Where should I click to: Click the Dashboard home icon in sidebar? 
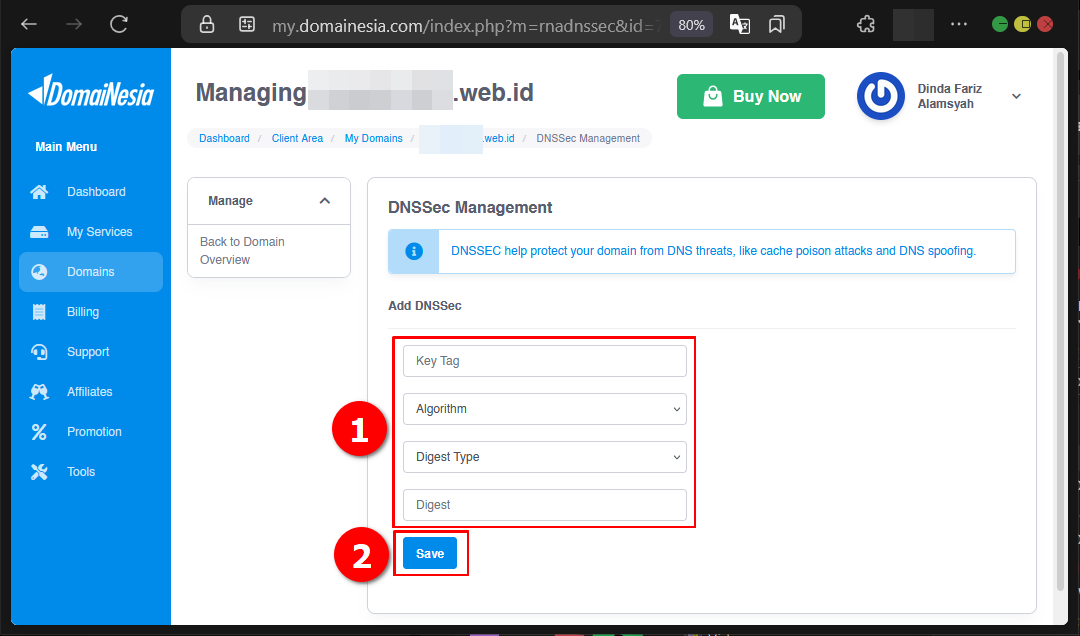click(x=39, y=192)
